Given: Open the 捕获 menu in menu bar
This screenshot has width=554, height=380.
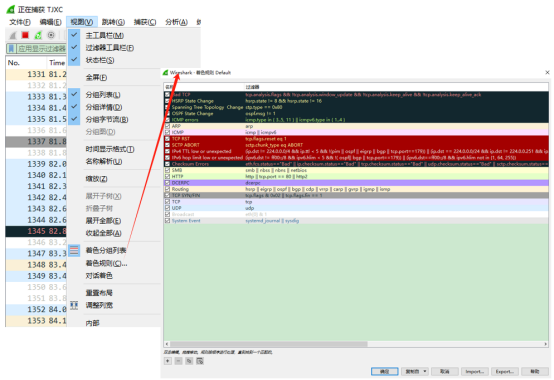Looking at the screenshot, I should point(145,22).
